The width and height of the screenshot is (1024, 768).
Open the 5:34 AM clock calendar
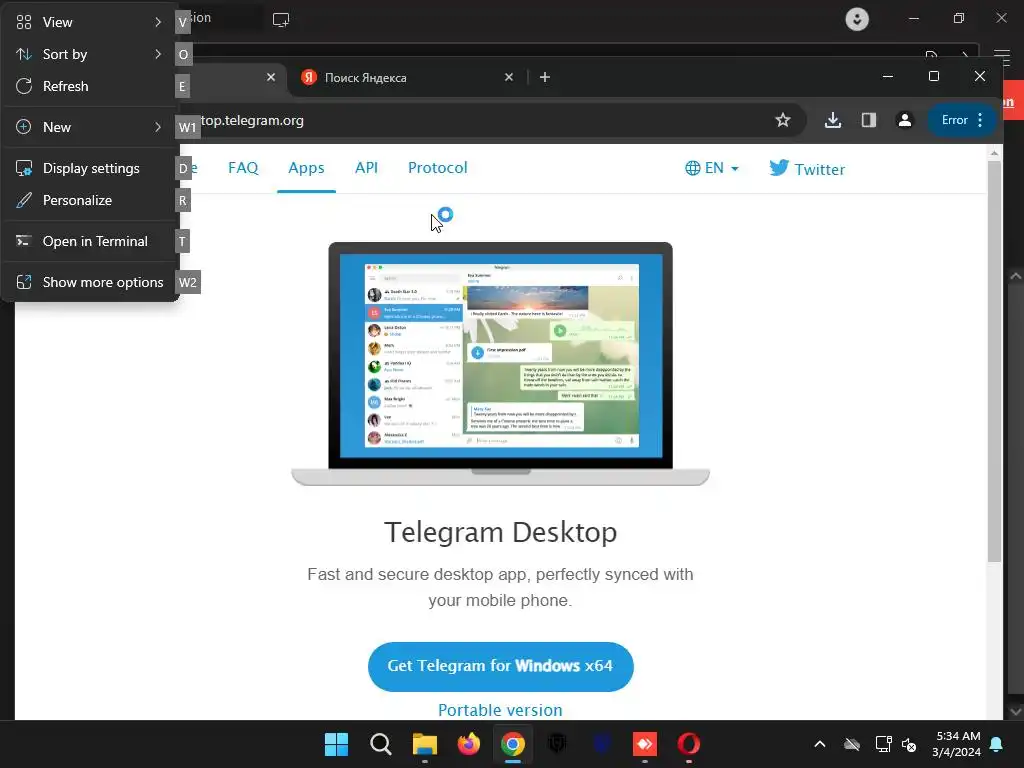pyautogui.click(x=956, y=744)
